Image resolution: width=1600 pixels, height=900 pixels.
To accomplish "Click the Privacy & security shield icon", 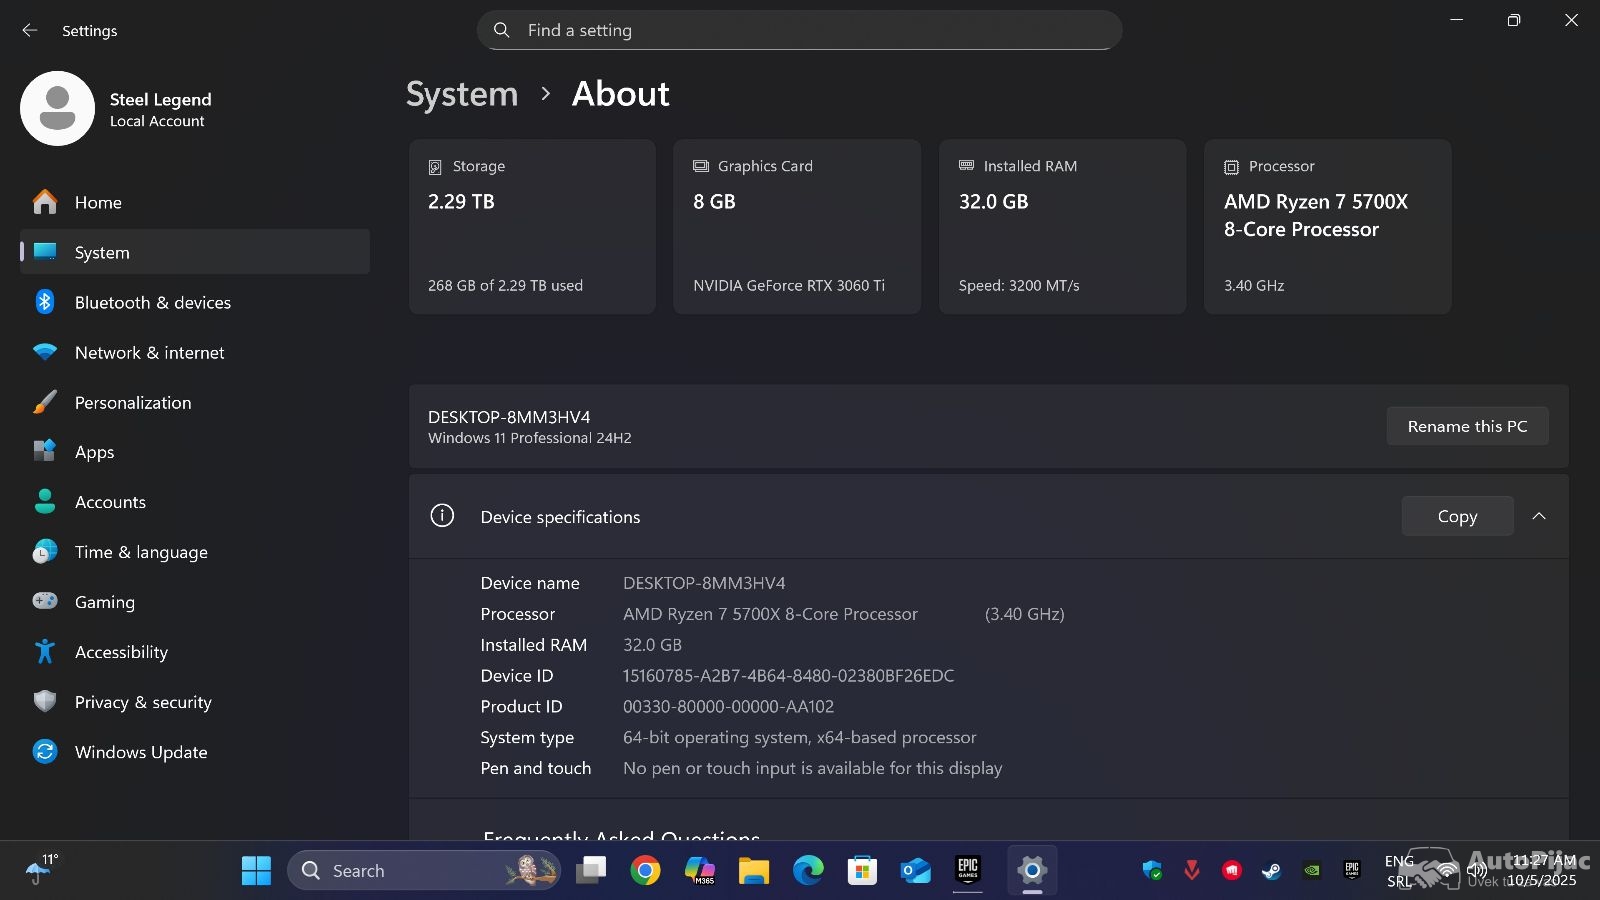I will tap(45, 702).
